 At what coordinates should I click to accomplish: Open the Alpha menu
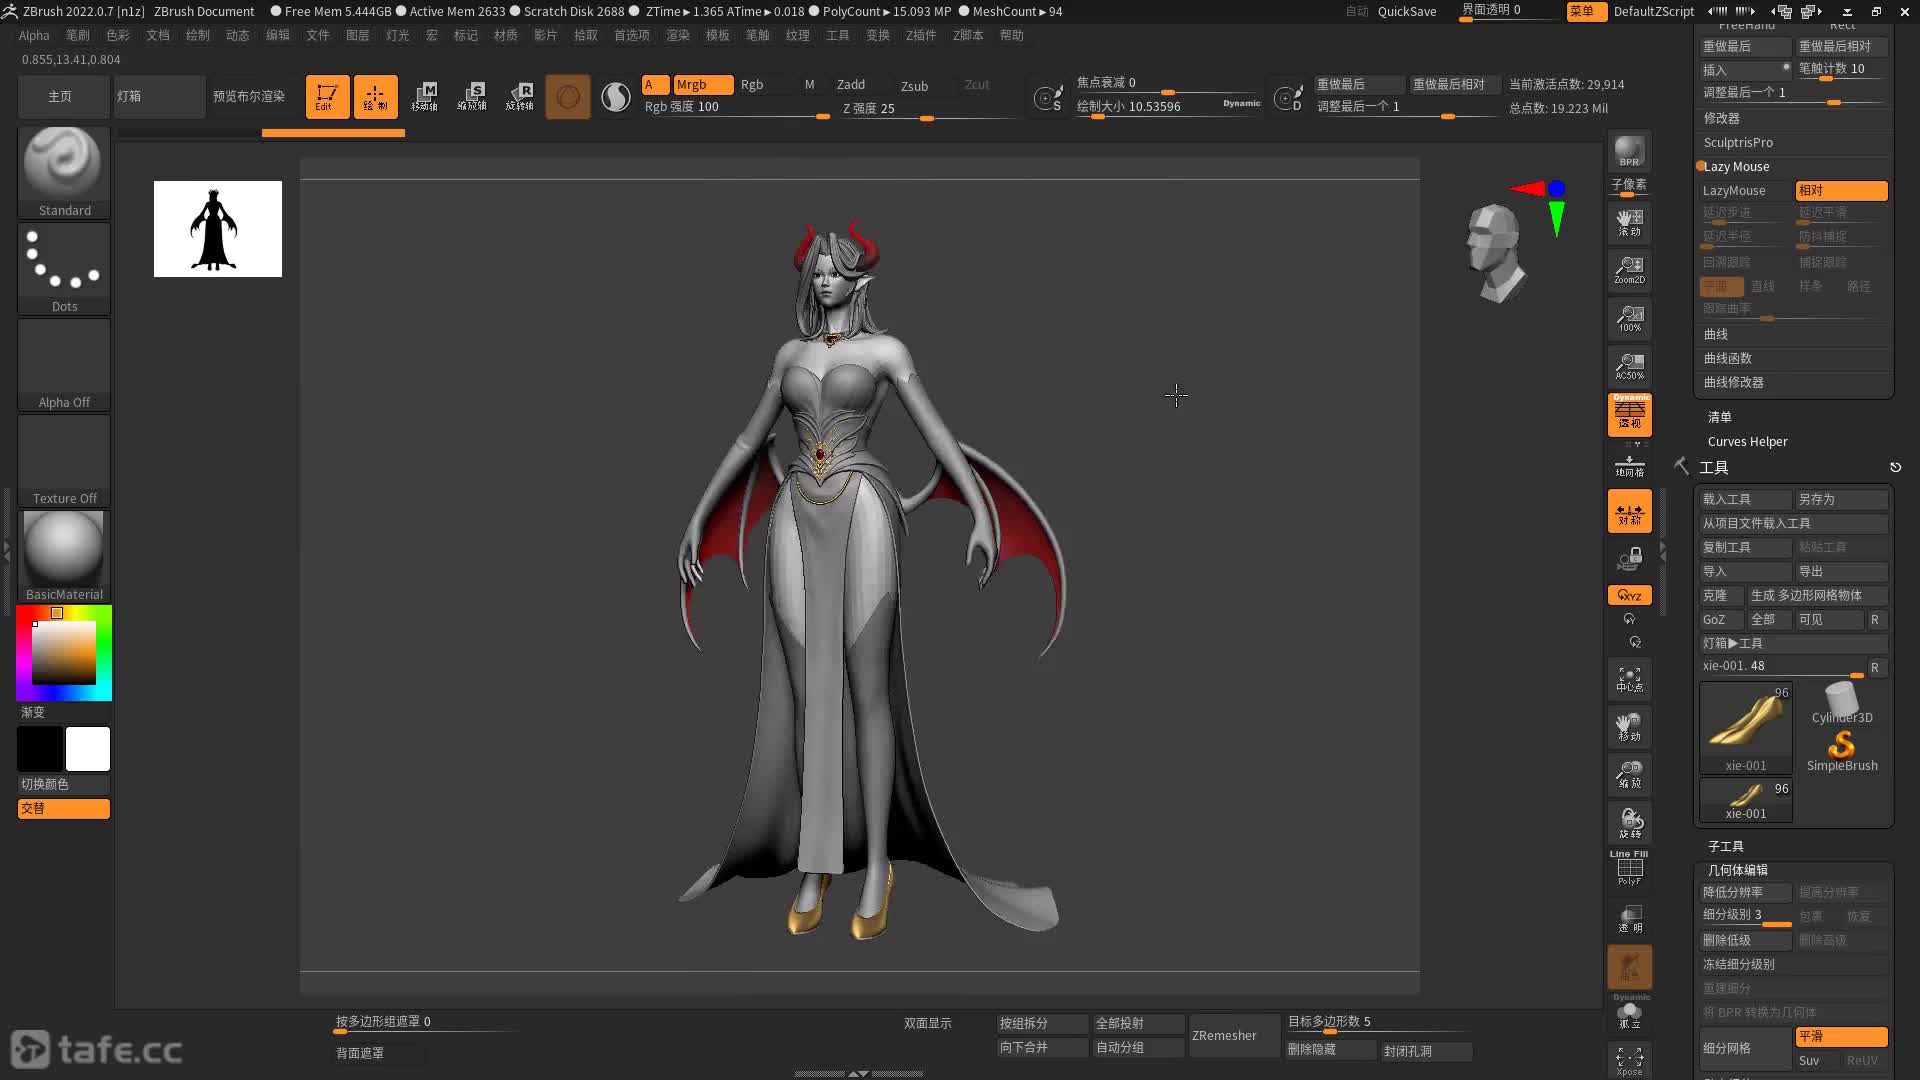click(34, 35)
